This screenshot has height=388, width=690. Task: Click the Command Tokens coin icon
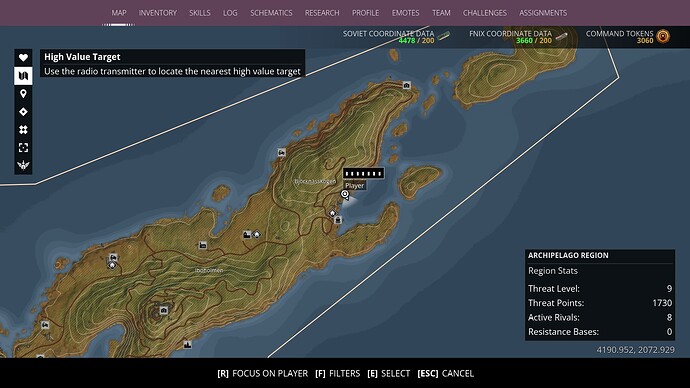click(663, 36)
